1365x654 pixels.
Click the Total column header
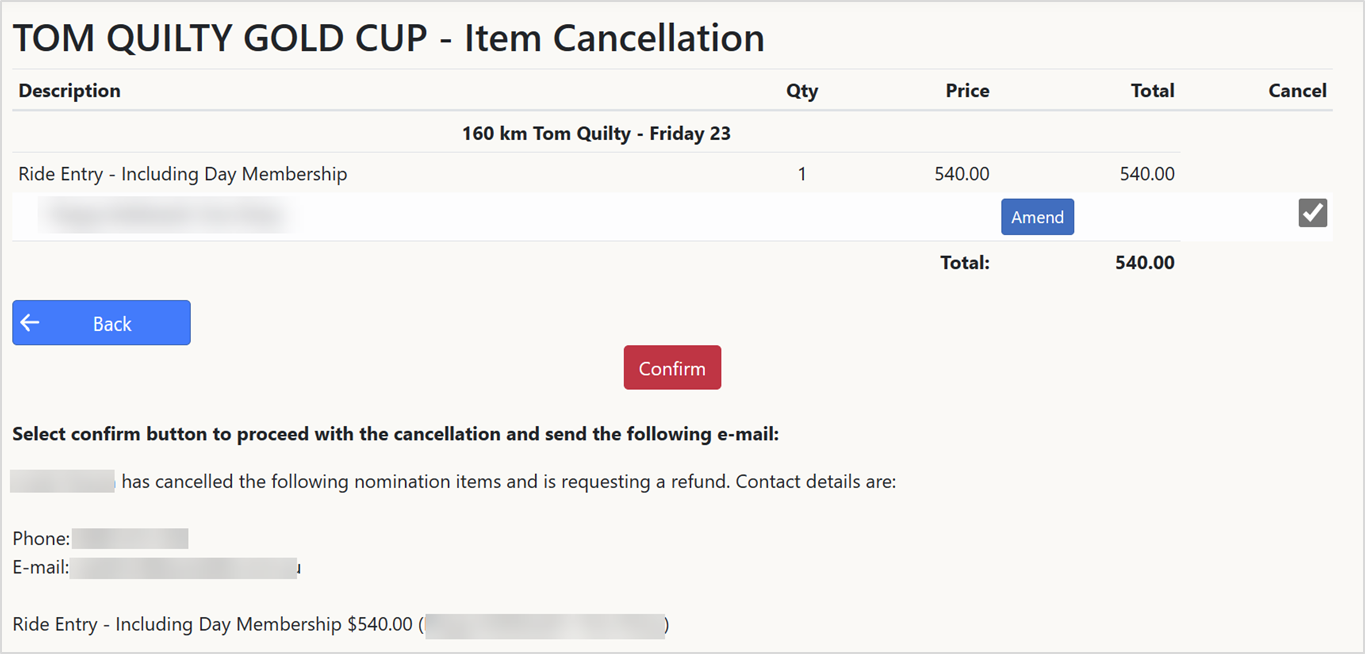1152,91
